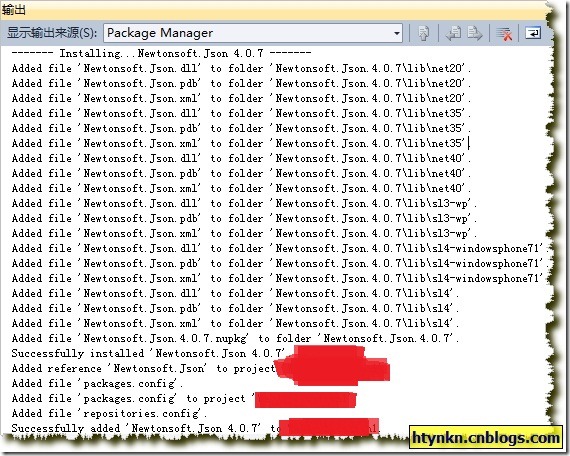Click the Find Message in Code icon
The width and height of the screenshot is (570, 456).
pyautogui.click(x=424, y=33)
